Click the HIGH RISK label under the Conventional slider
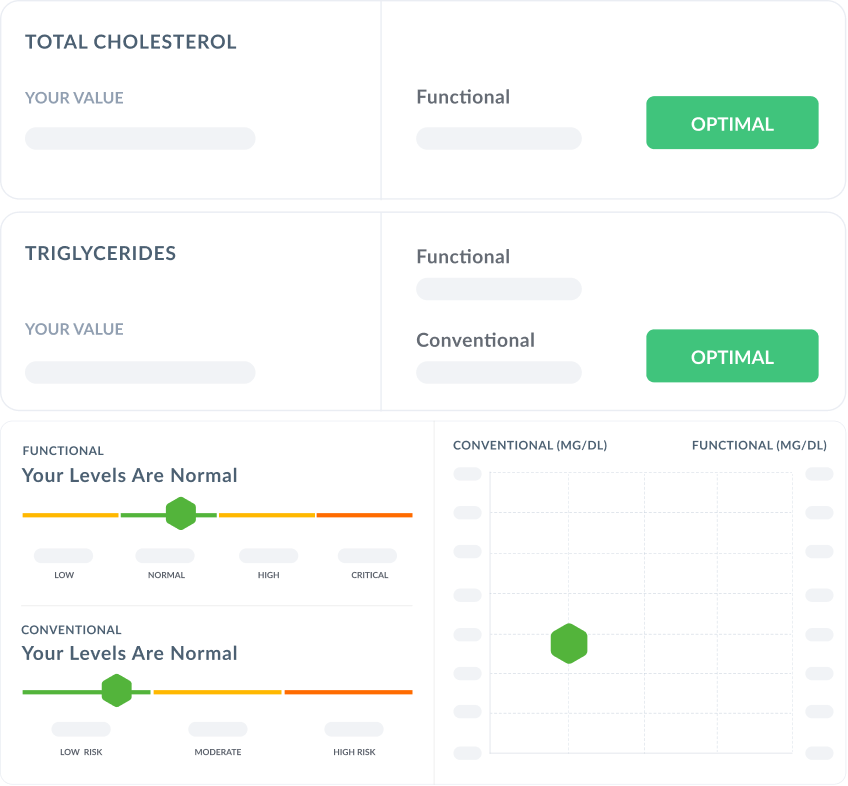This screenshot has width=848, height=786. [x=354, y=752]
